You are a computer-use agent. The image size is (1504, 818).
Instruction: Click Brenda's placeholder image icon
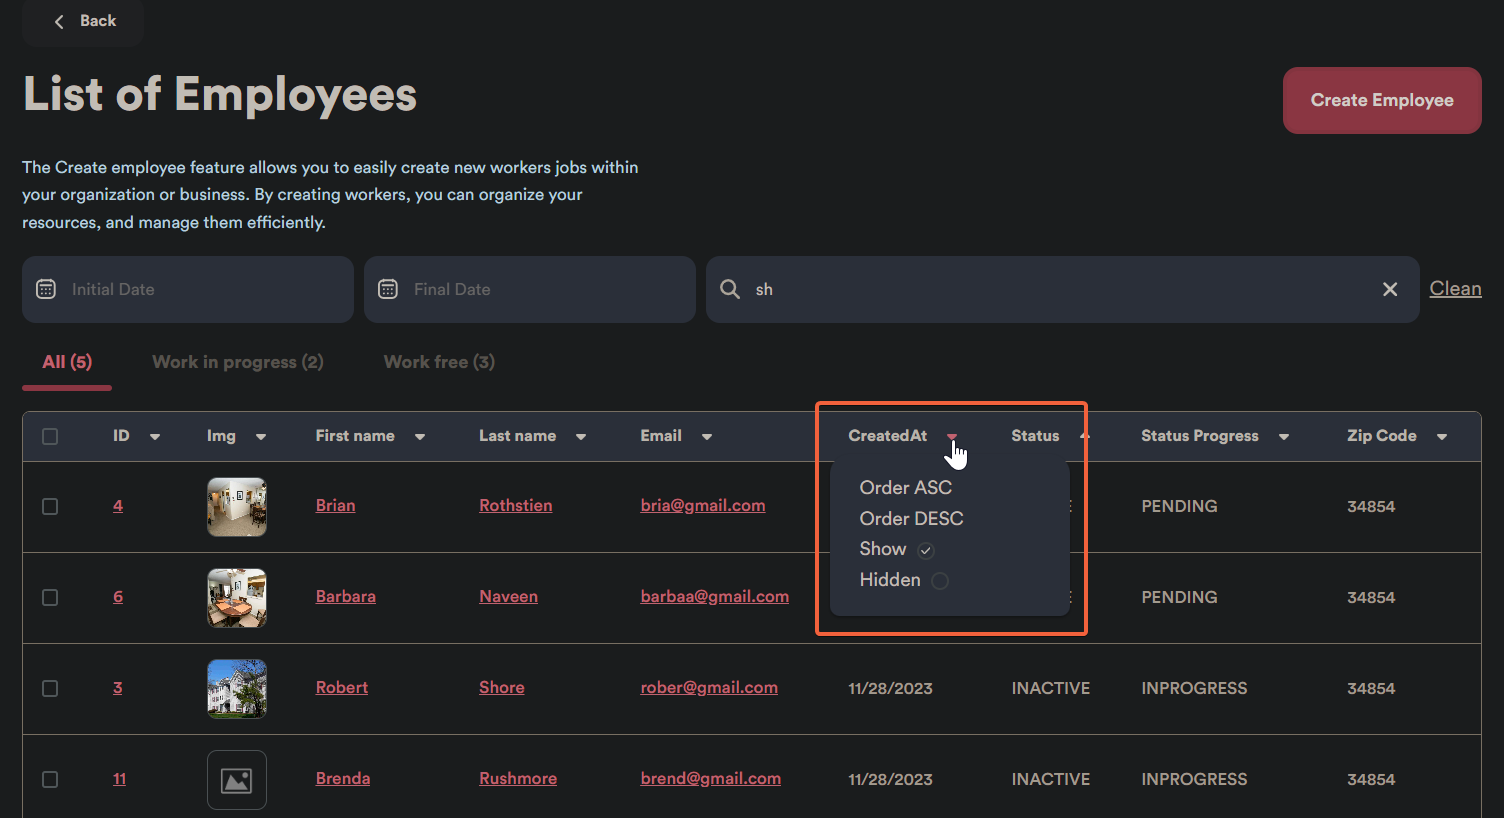coord(237,780)
